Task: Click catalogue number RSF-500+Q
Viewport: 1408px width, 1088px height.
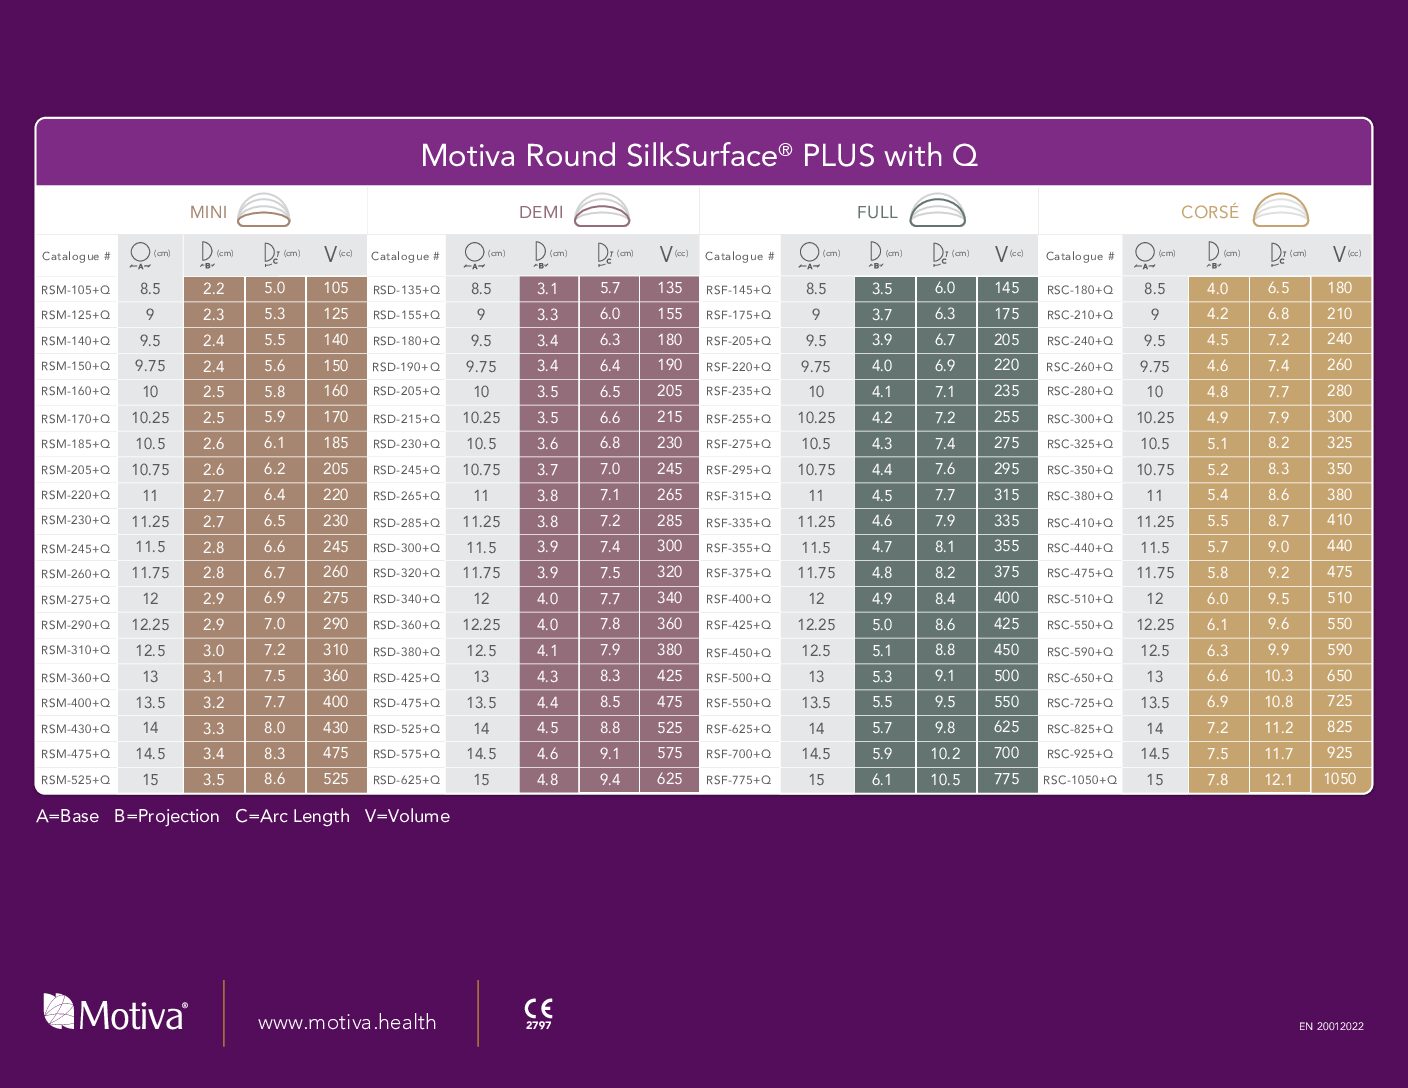Action: (738, 678)
